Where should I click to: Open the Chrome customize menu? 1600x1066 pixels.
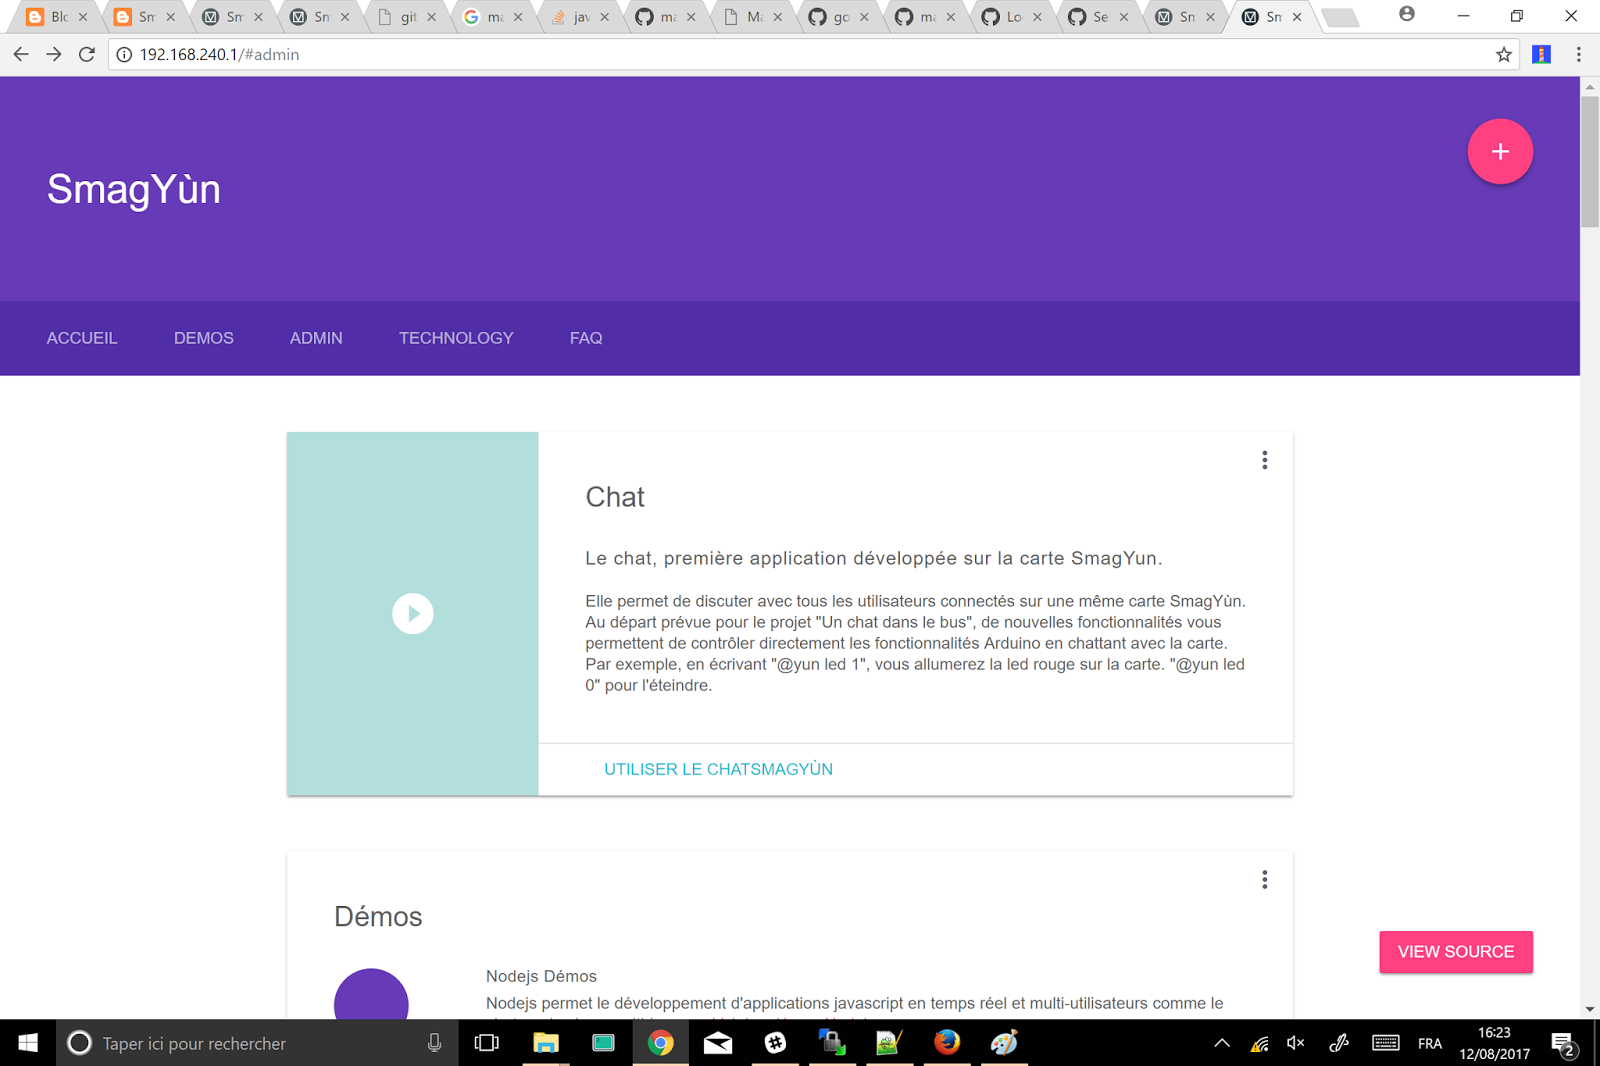[1579, 55]
